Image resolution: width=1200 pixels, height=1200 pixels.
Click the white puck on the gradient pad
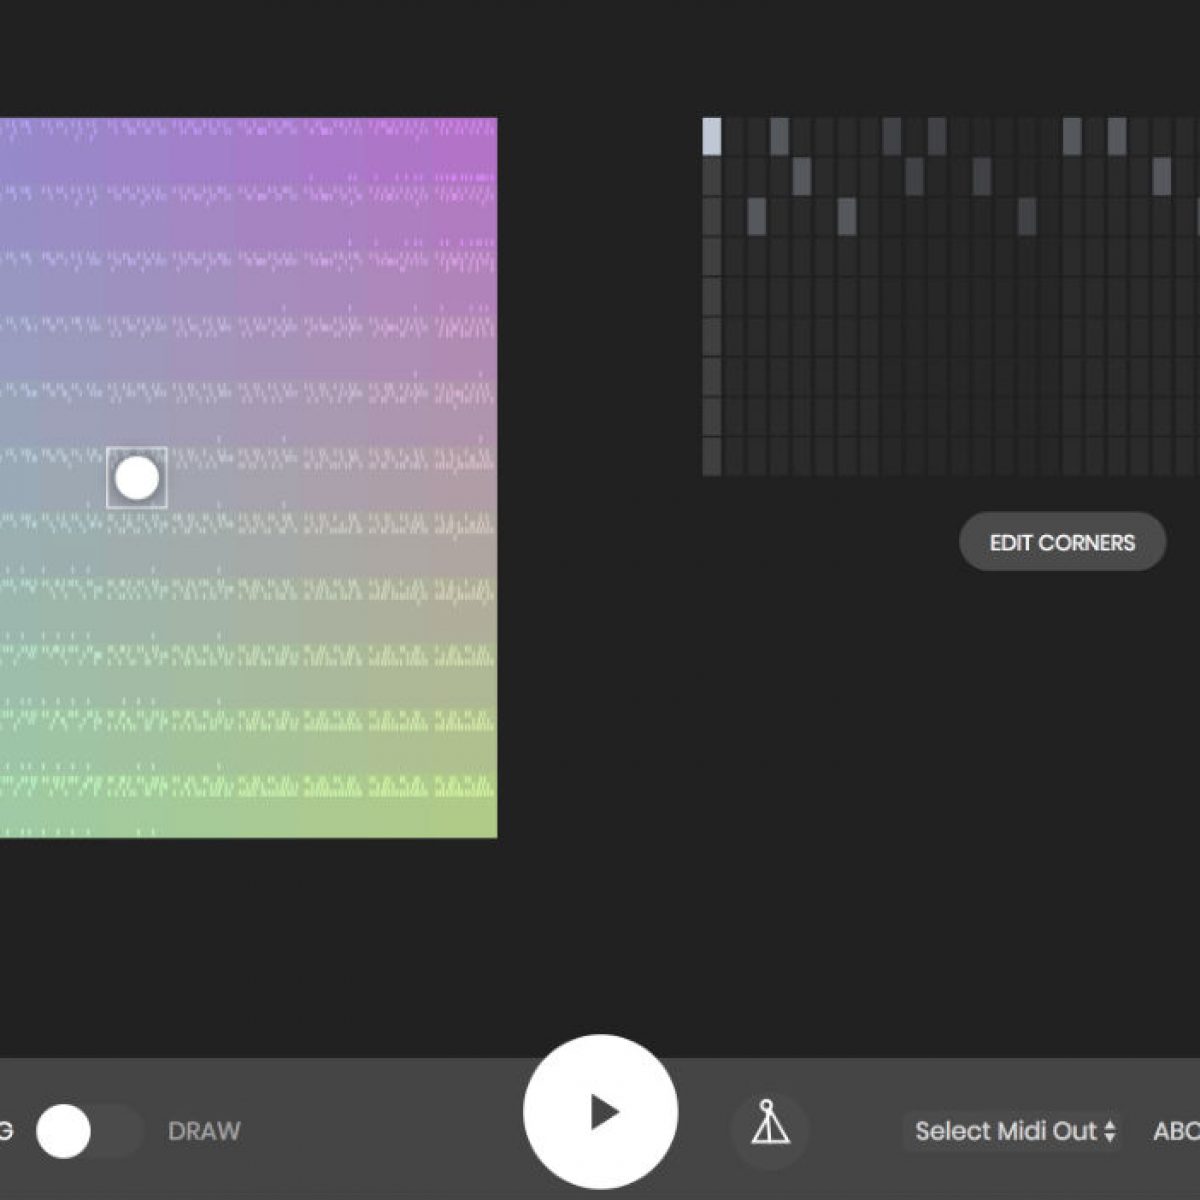pyautogui.click(x=137, y=478)
